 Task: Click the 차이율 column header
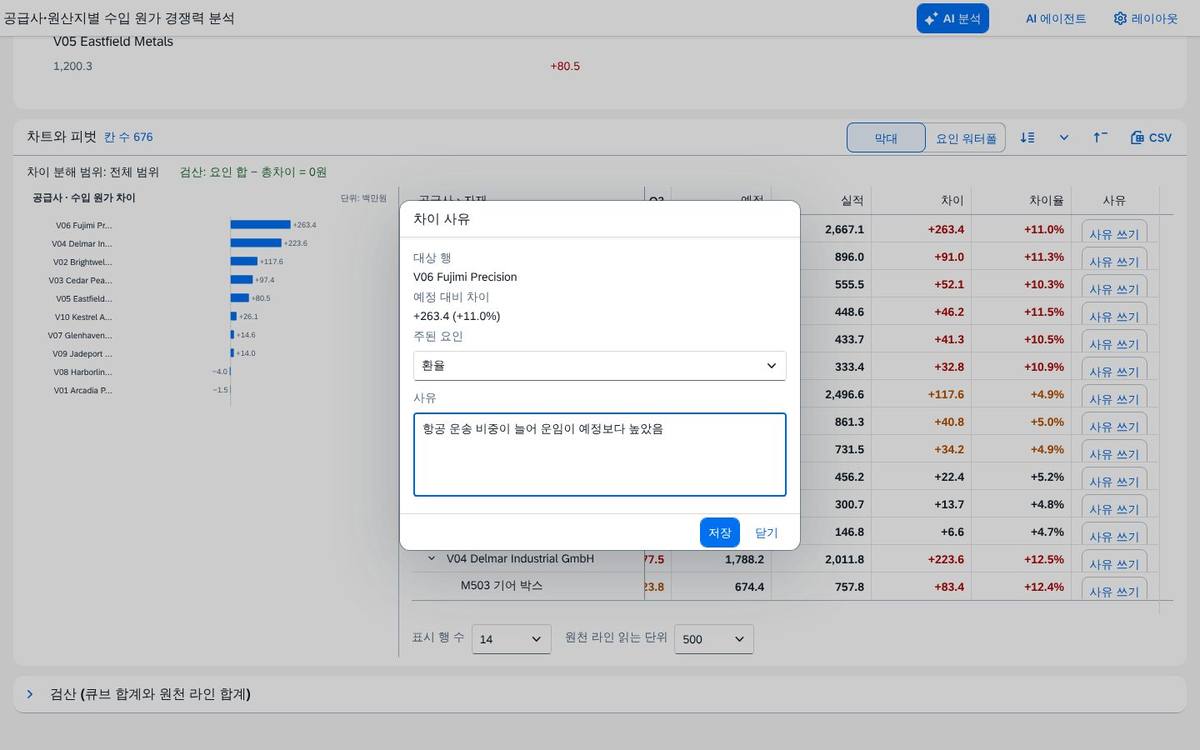pos(1046,201)
